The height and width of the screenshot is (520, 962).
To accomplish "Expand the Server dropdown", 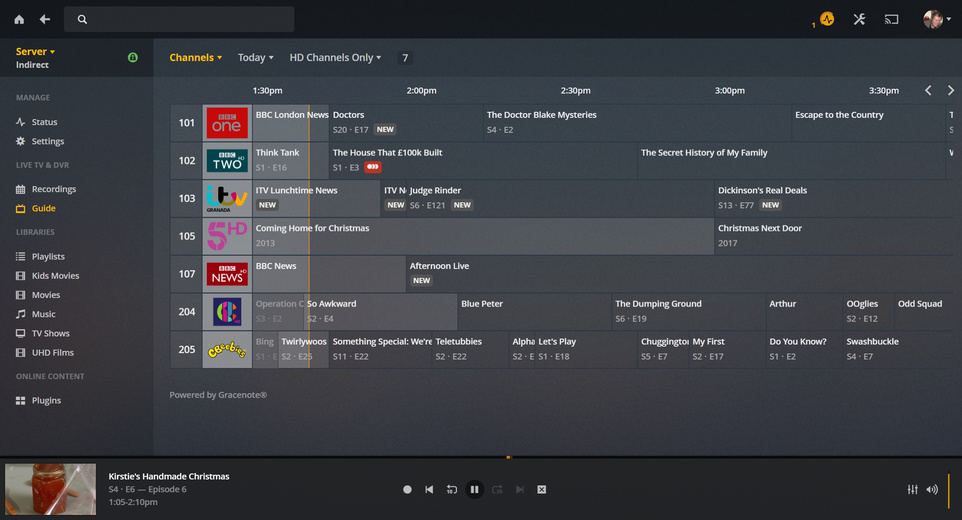I will [35, 52].
